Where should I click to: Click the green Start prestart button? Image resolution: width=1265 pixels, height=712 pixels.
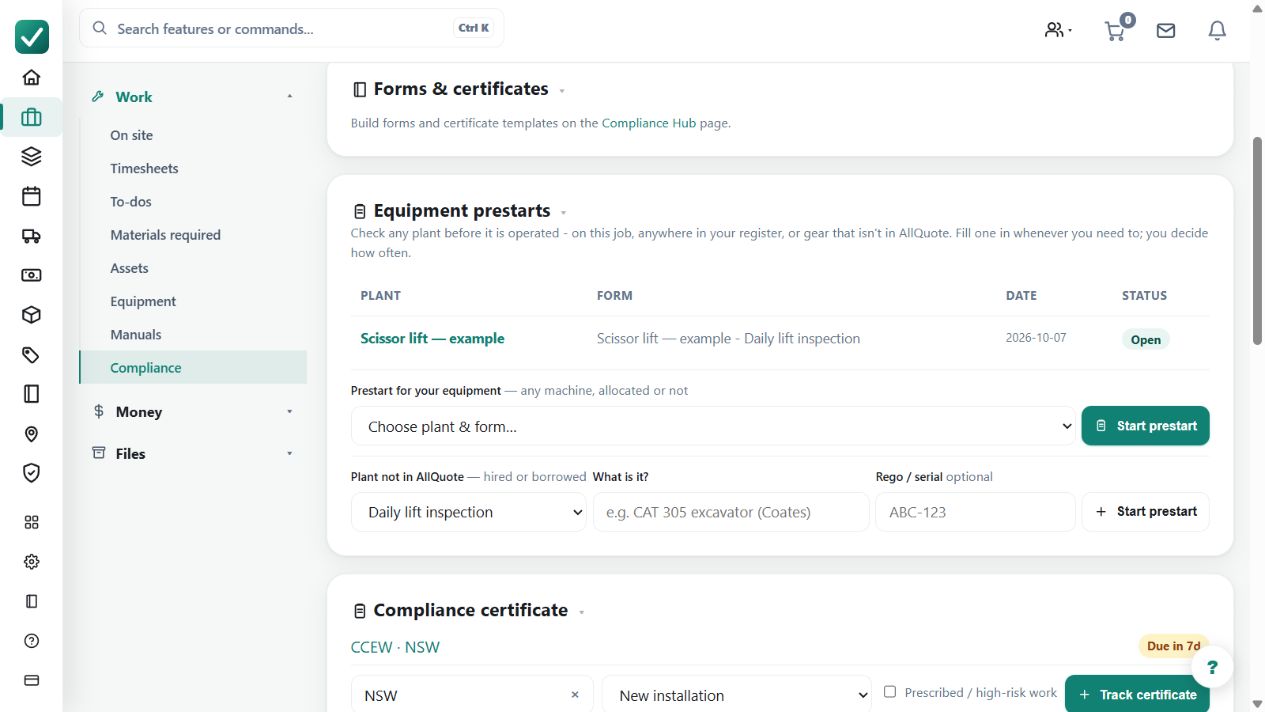pos(1146,426)
